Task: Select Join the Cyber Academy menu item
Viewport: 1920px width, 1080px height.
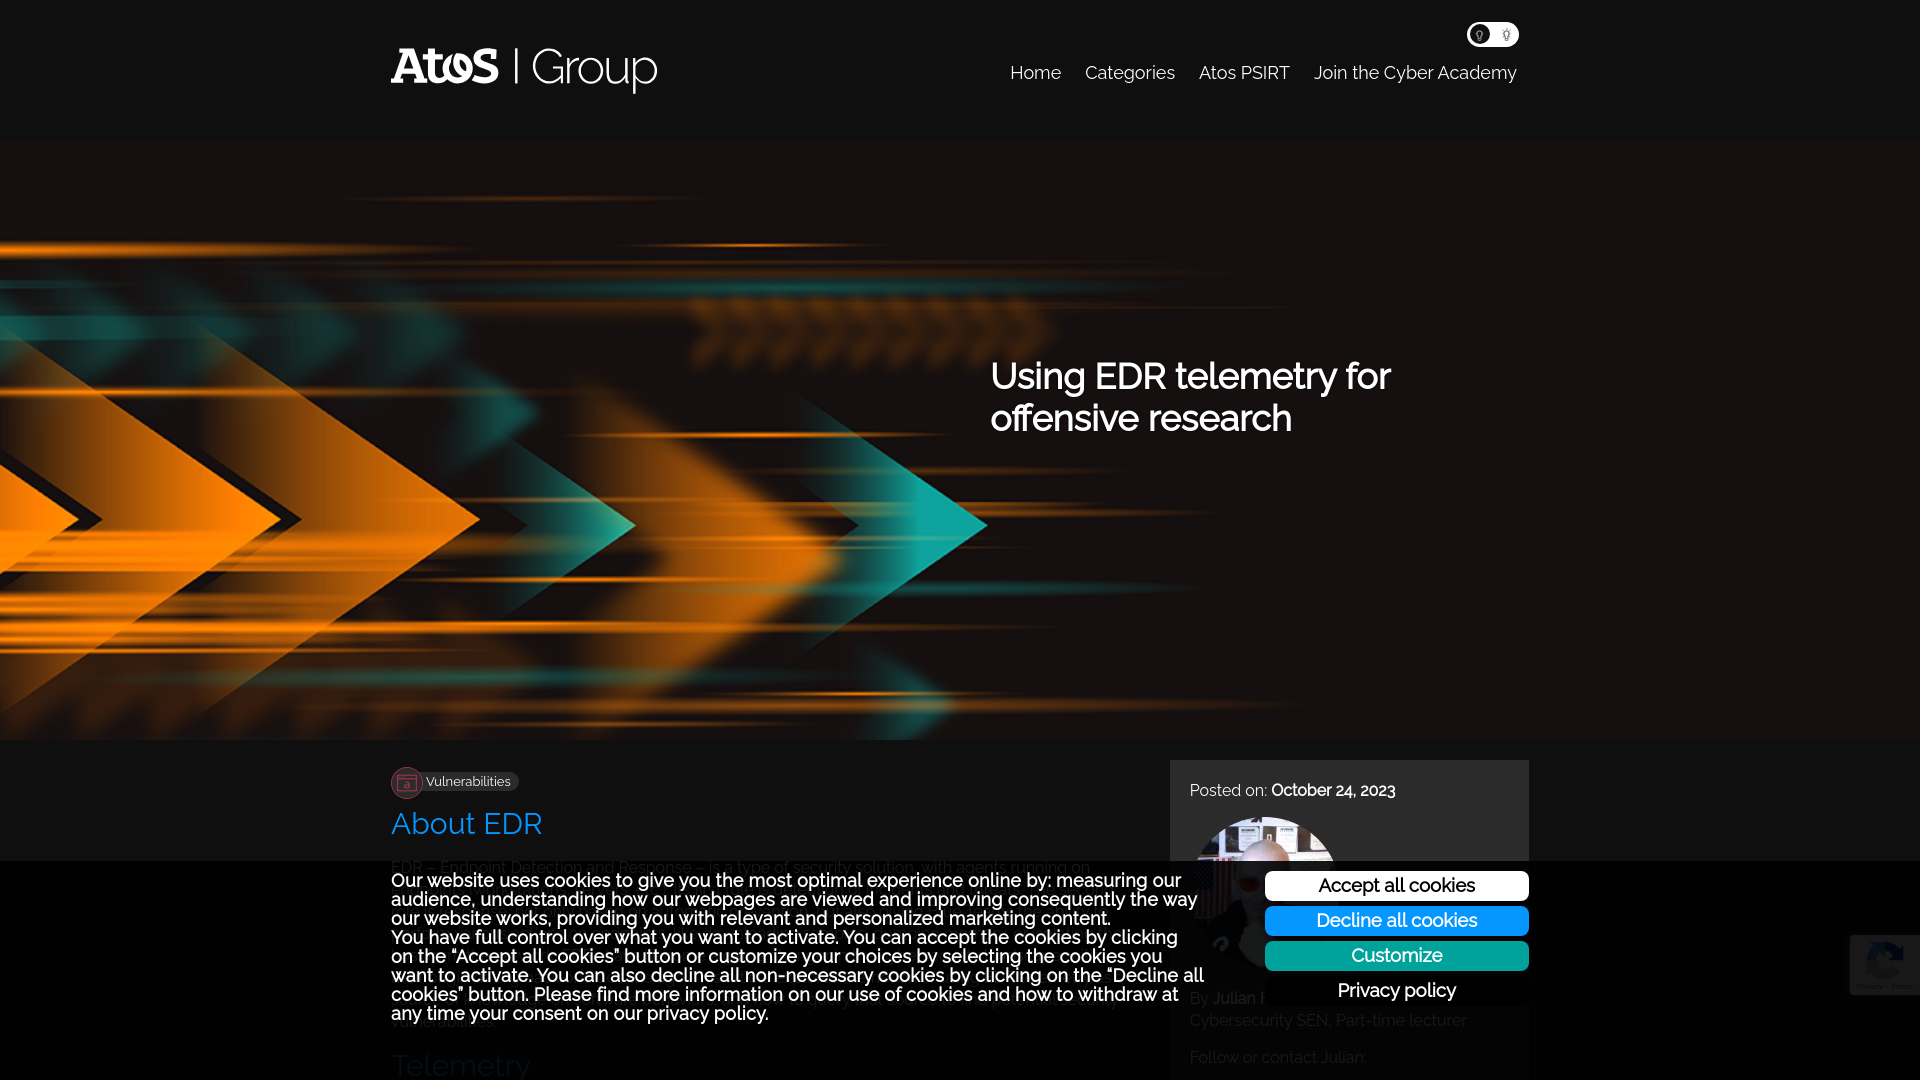Action: [x=1415, y=74]
